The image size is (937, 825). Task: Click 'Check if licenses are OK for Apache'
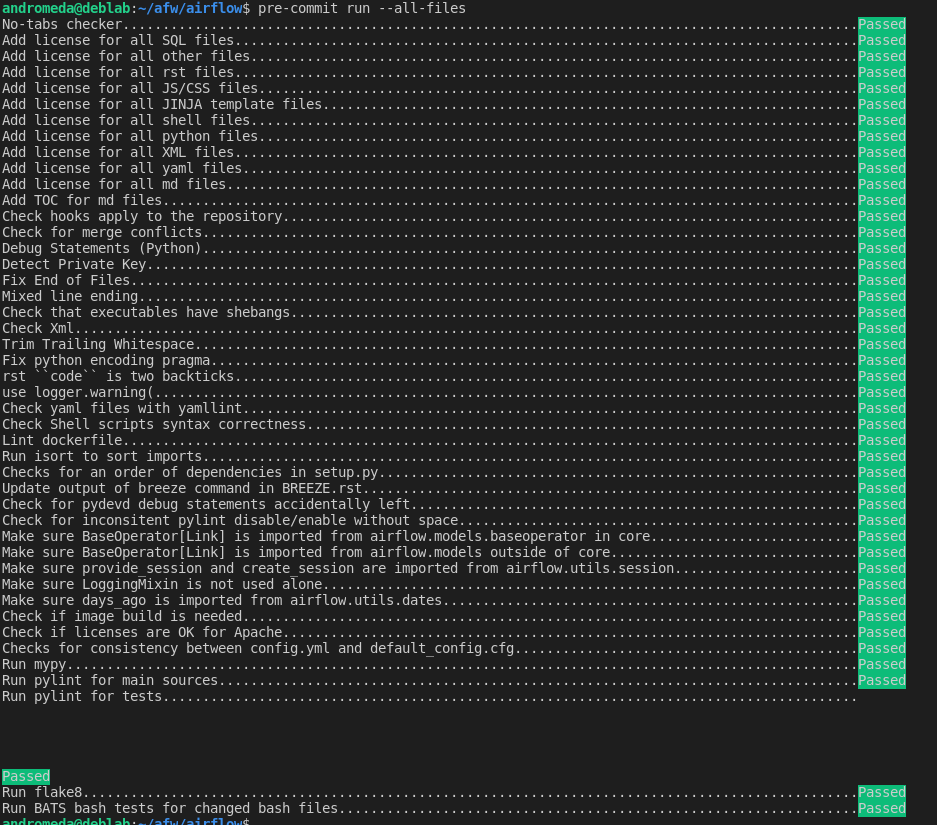click(142, 633)
